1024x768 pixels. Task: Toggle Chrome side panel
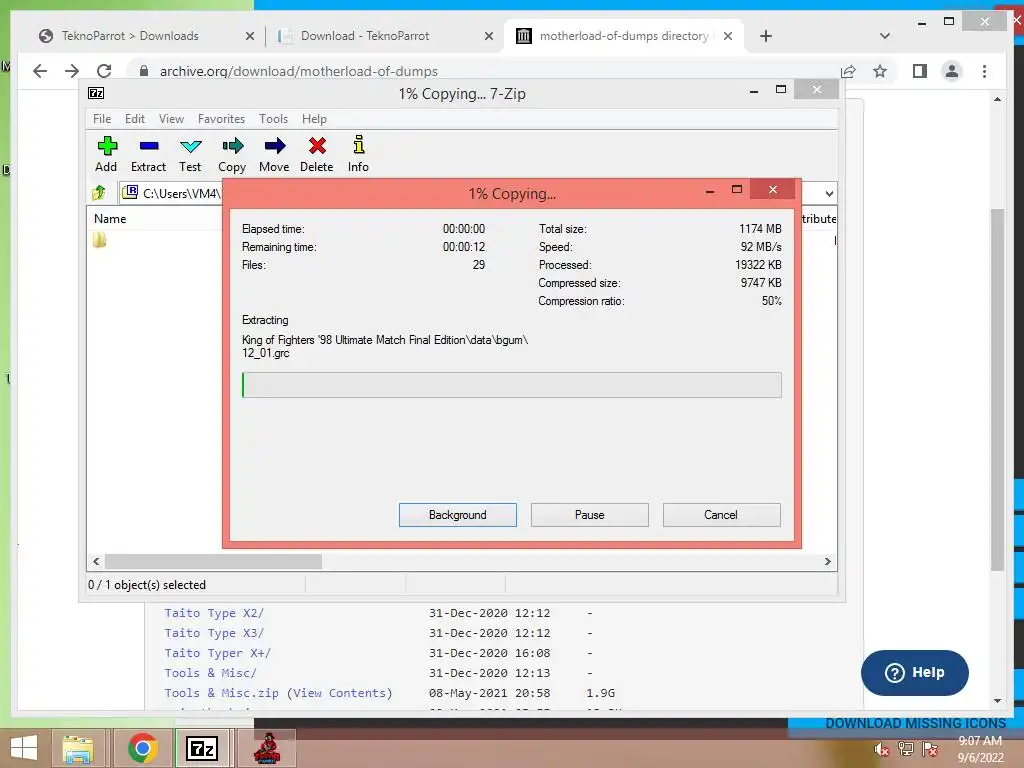point(920,71)
